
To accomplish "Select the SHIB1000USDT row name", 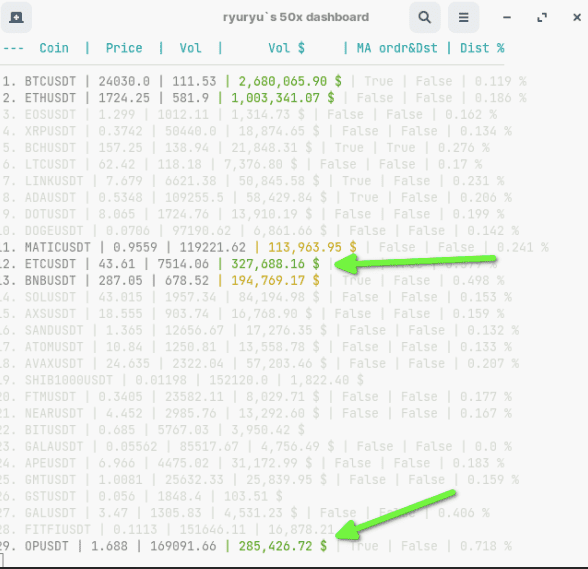I will click(69, 380).
